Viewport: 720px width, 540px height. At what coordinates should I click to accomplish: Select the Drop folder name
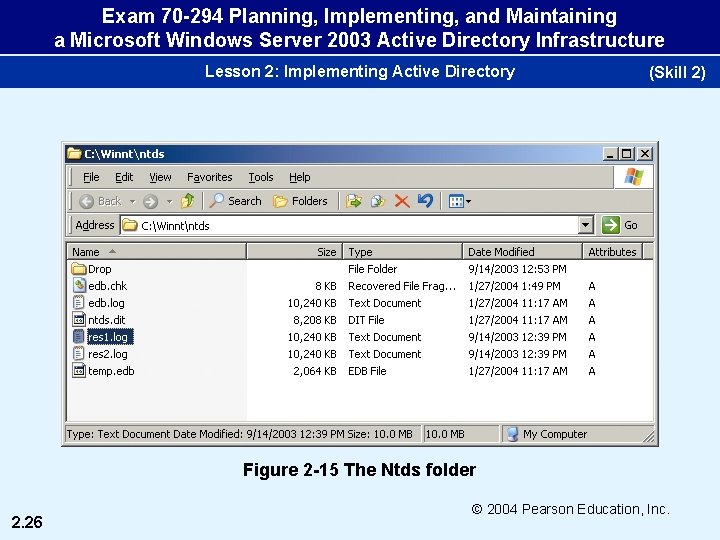(x=100, y=269)
